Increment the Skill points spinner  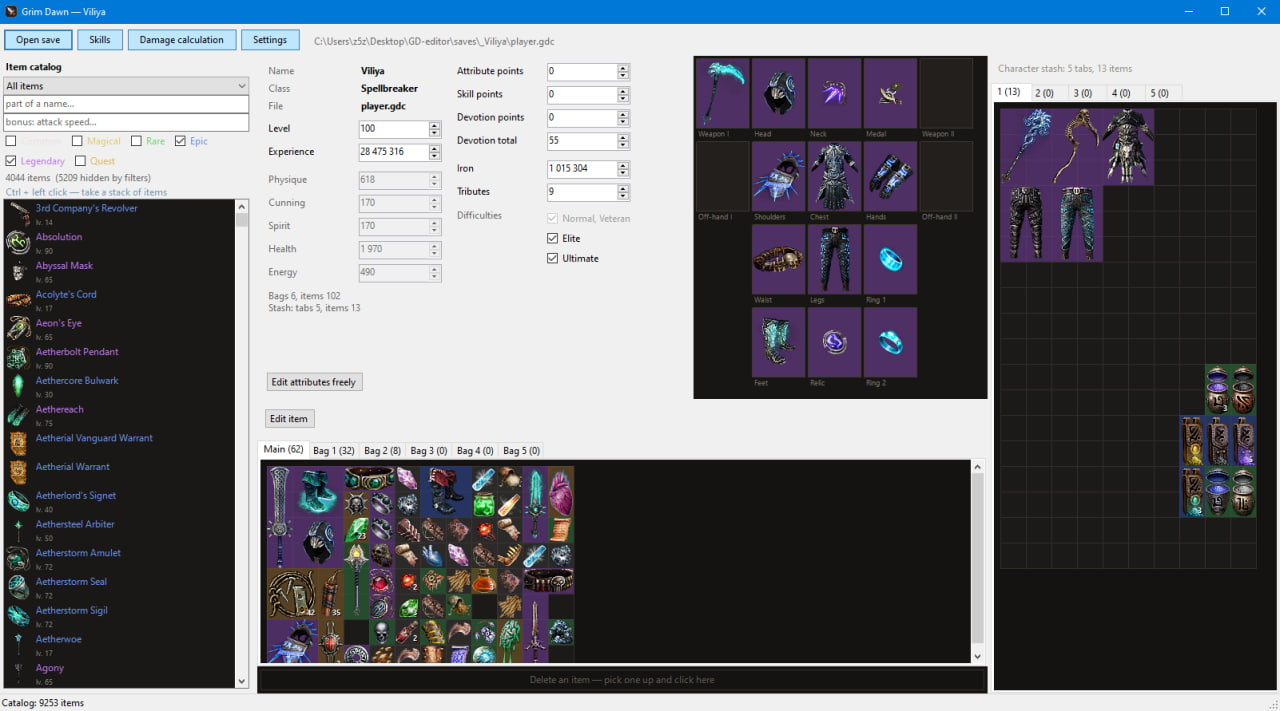(624, 90)
